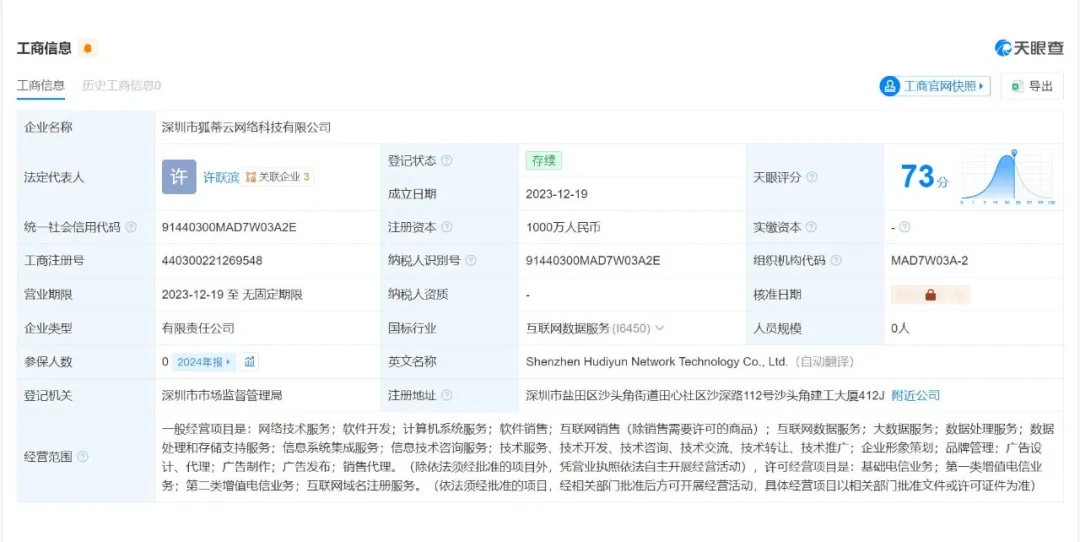The image size is (1080, 542).
Task: Select registration number 440300221269548
Action: click(x=212, y=261)
